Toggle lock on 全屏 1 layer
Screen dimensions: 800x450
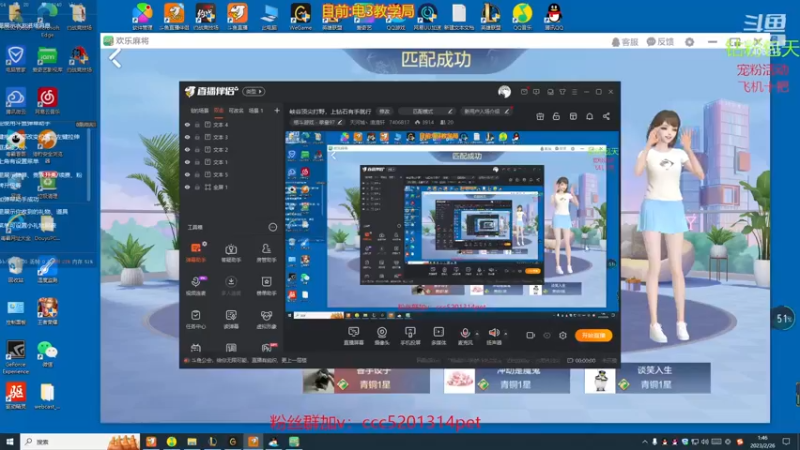pyautogui.click(x=197, y=187)
